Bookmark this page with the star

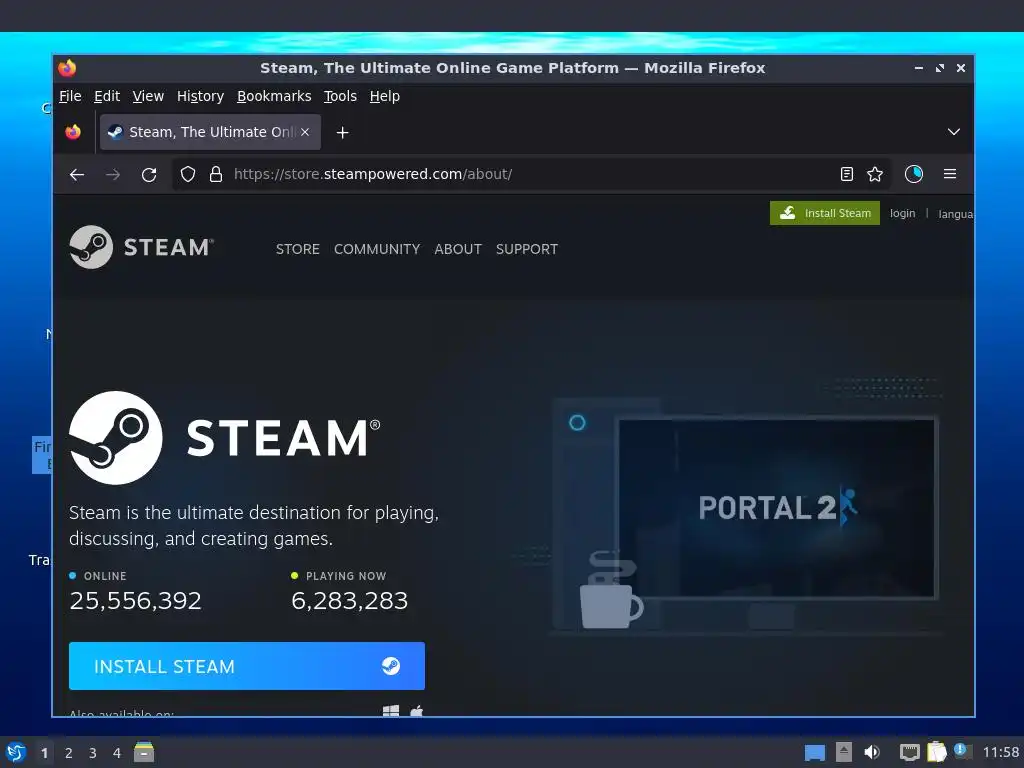click(874, 174)
